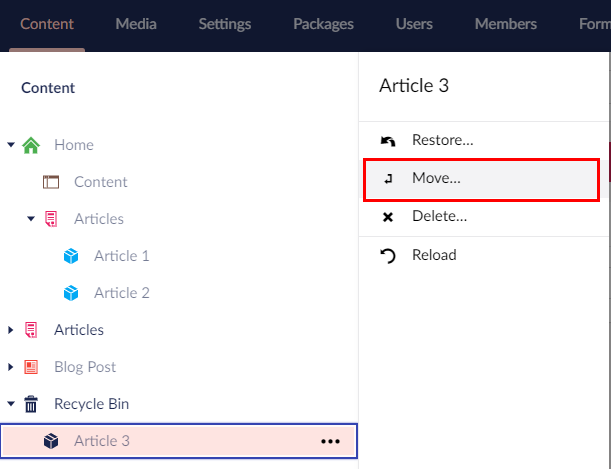Viewport: 611px width, 469px height.
Task: Click the red Blog Post newspaper icon
Action: tap(31, 367)
